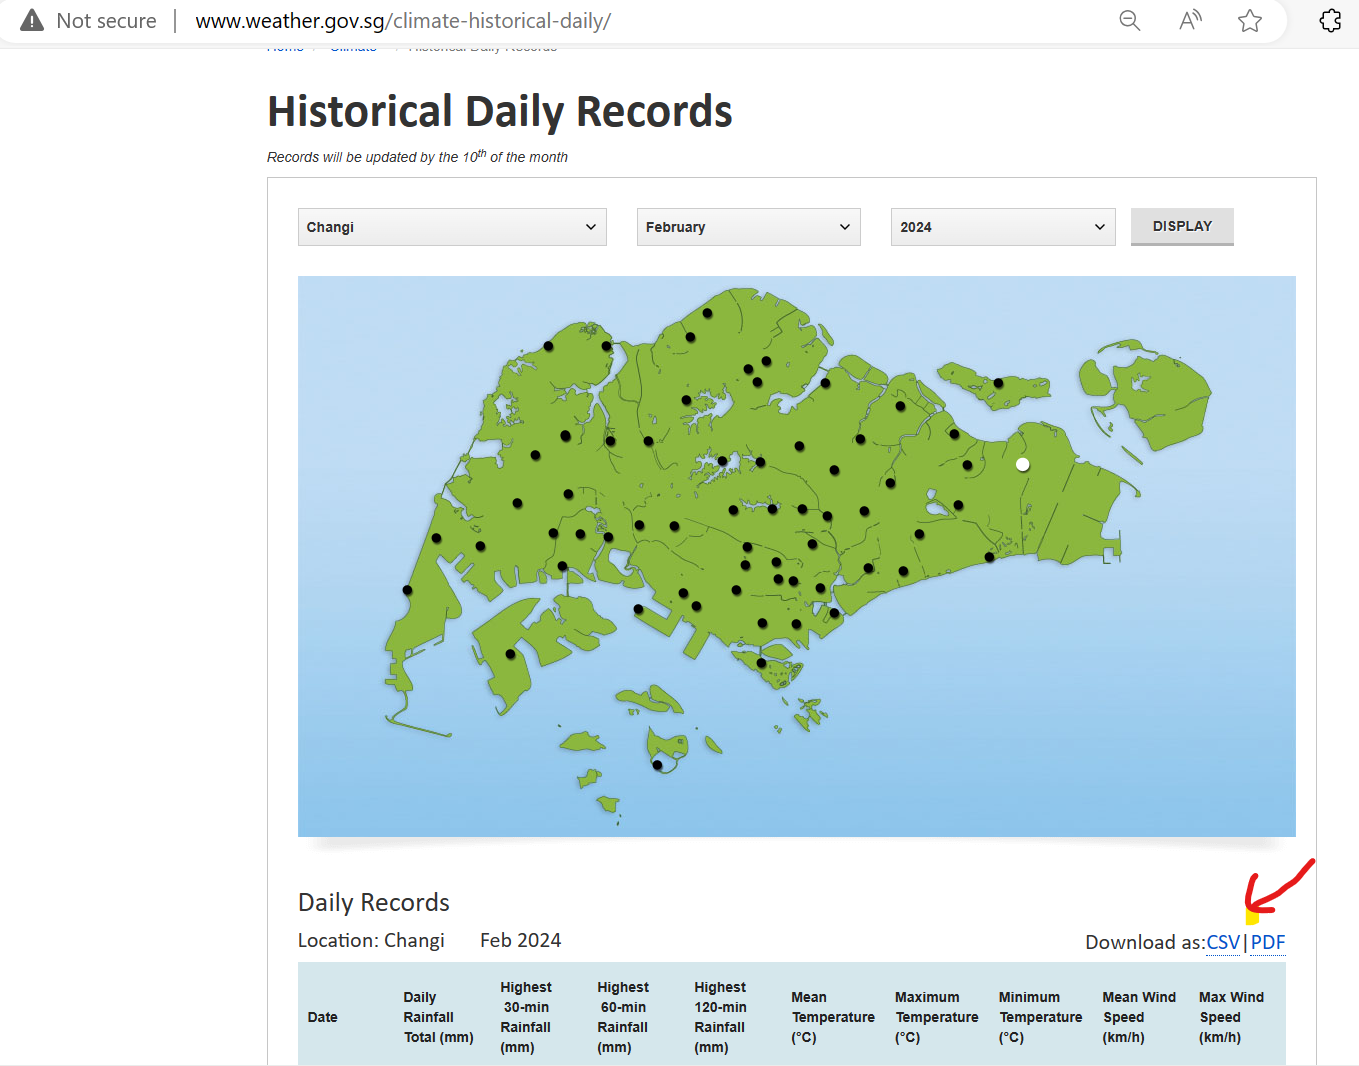Click the Maximum Temperature column header
This screenshot has width=1359, height=1066.
(x=936, y=1017)
